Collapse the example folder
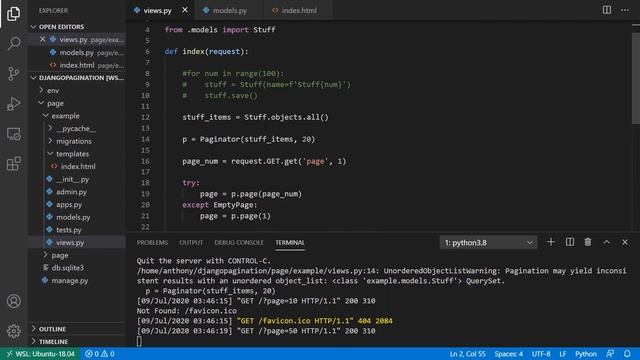The width and height of the screenshot is (640, 360). click(x=46, y=116)
